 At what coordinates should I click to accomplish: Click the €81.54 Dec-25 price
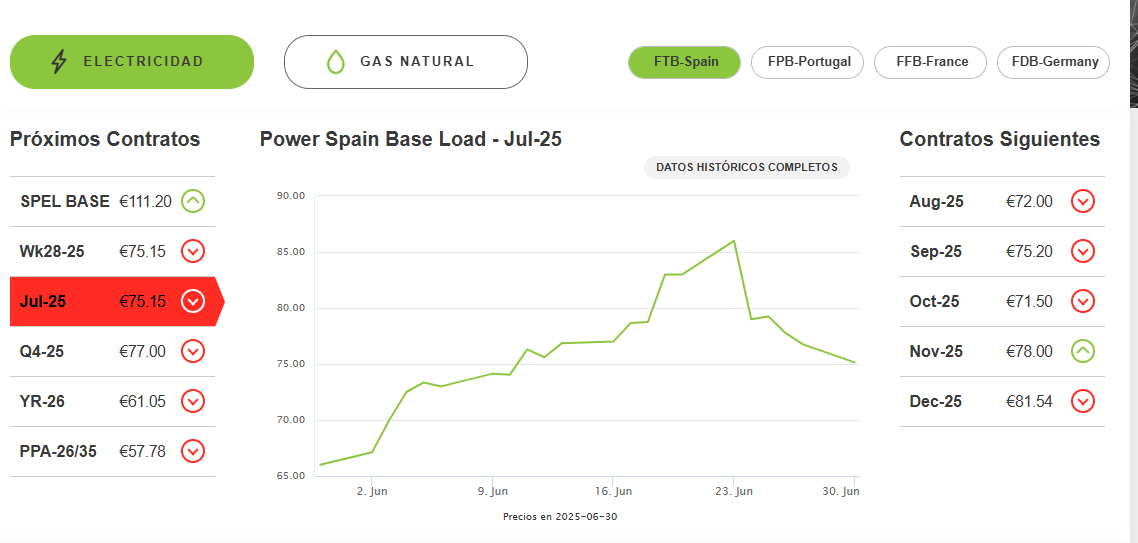(x=1029, y=401)
